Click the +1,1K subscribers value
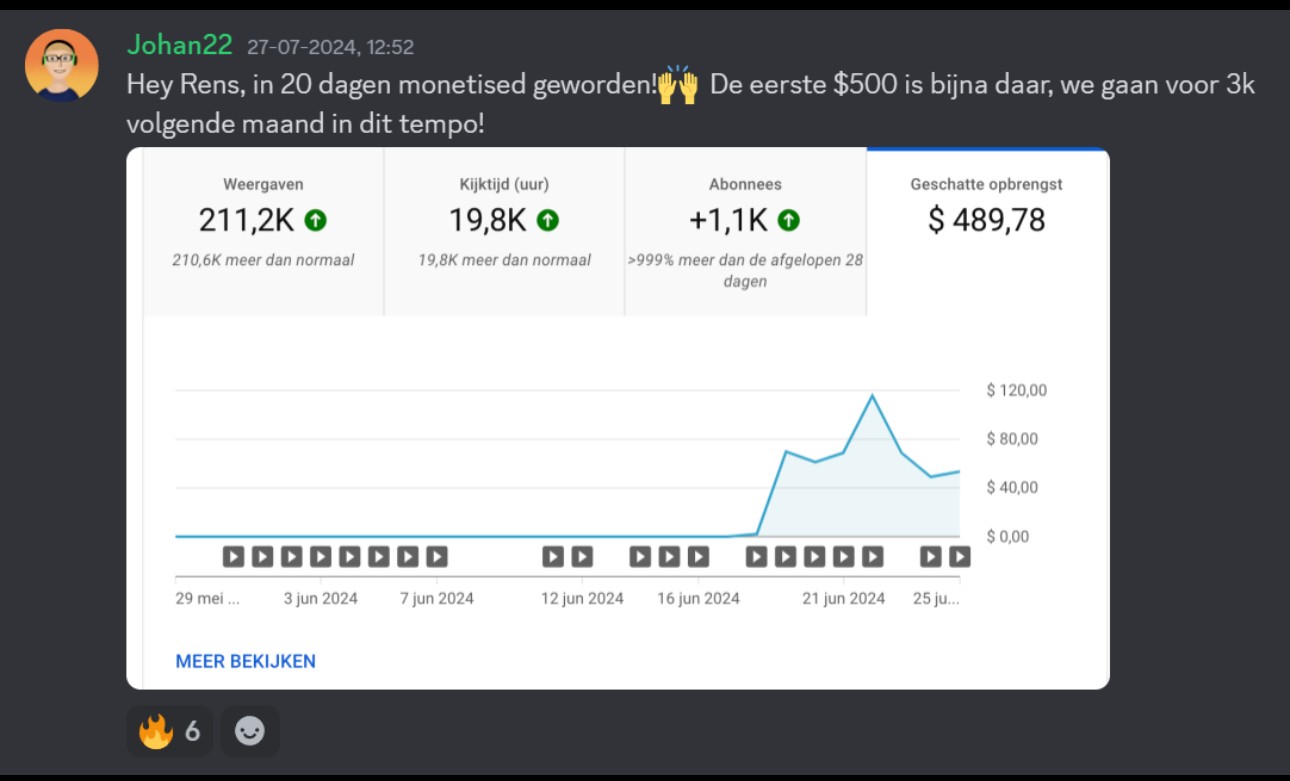 (x=729, y=220)
